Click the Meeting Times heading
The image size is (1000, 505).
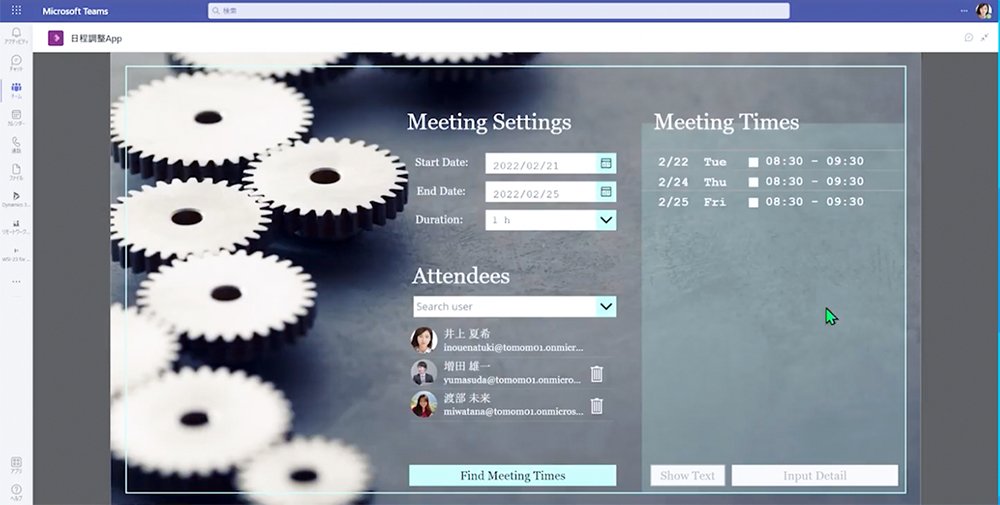(726, 122)
